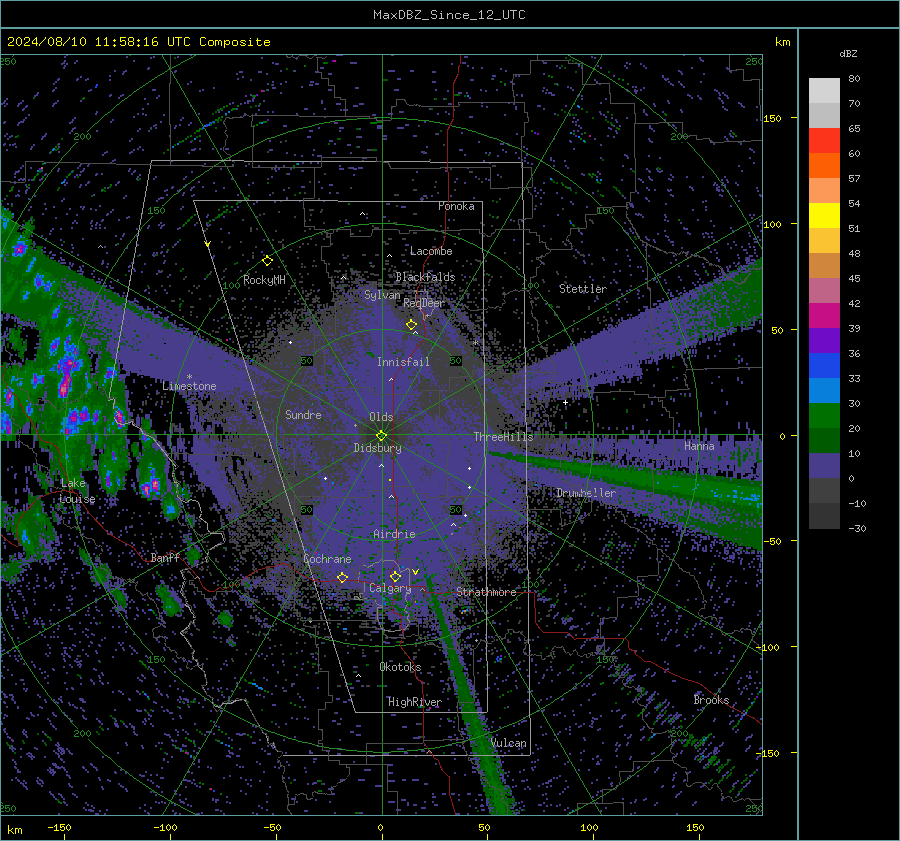Pick the light blue 30-33 dBZ swatch
Screen dimensions: 900x841
824,391
